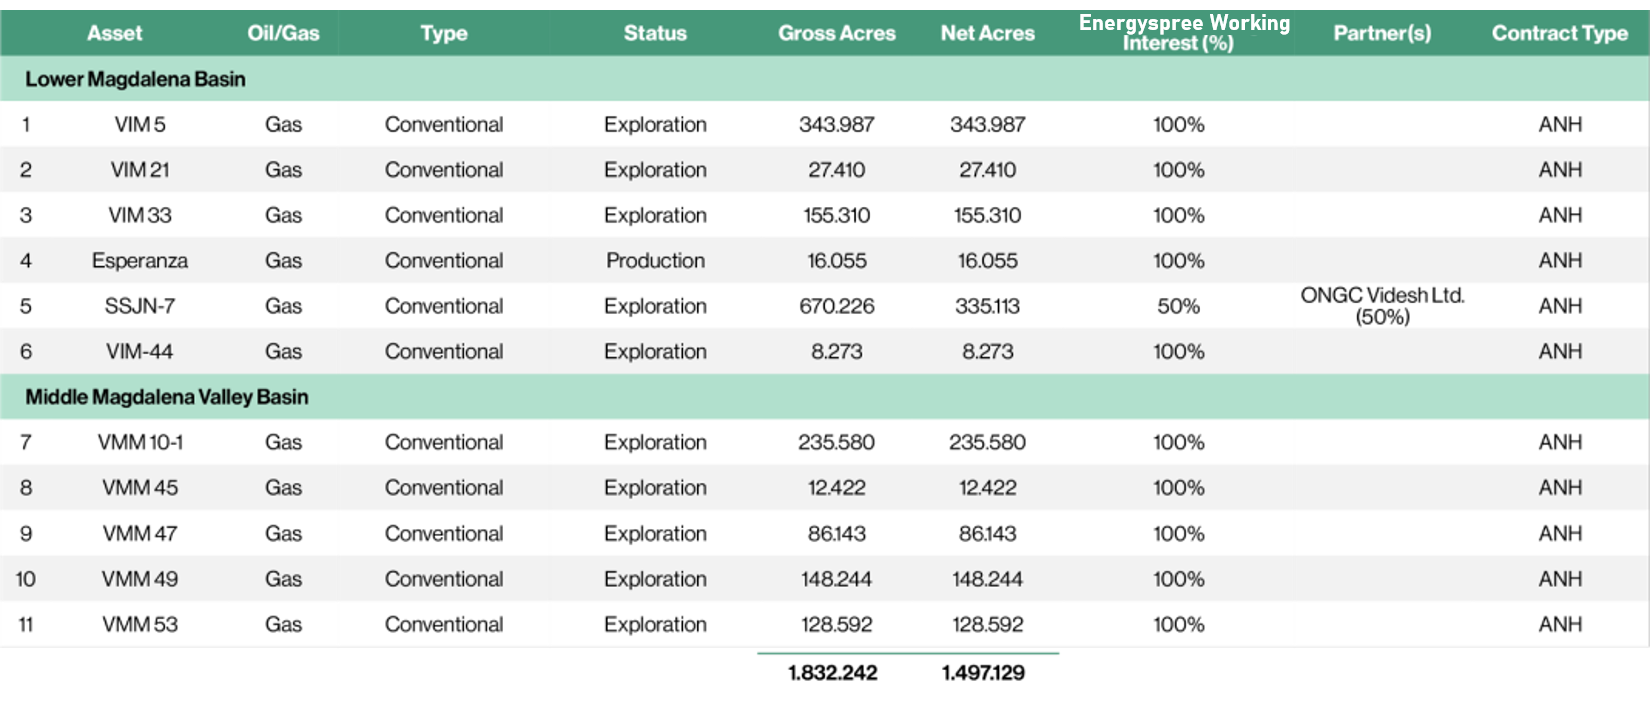The image size is (1650, 716).
Task: Select Energyspree Working Interest header
Action: [x=1184, y=32]
